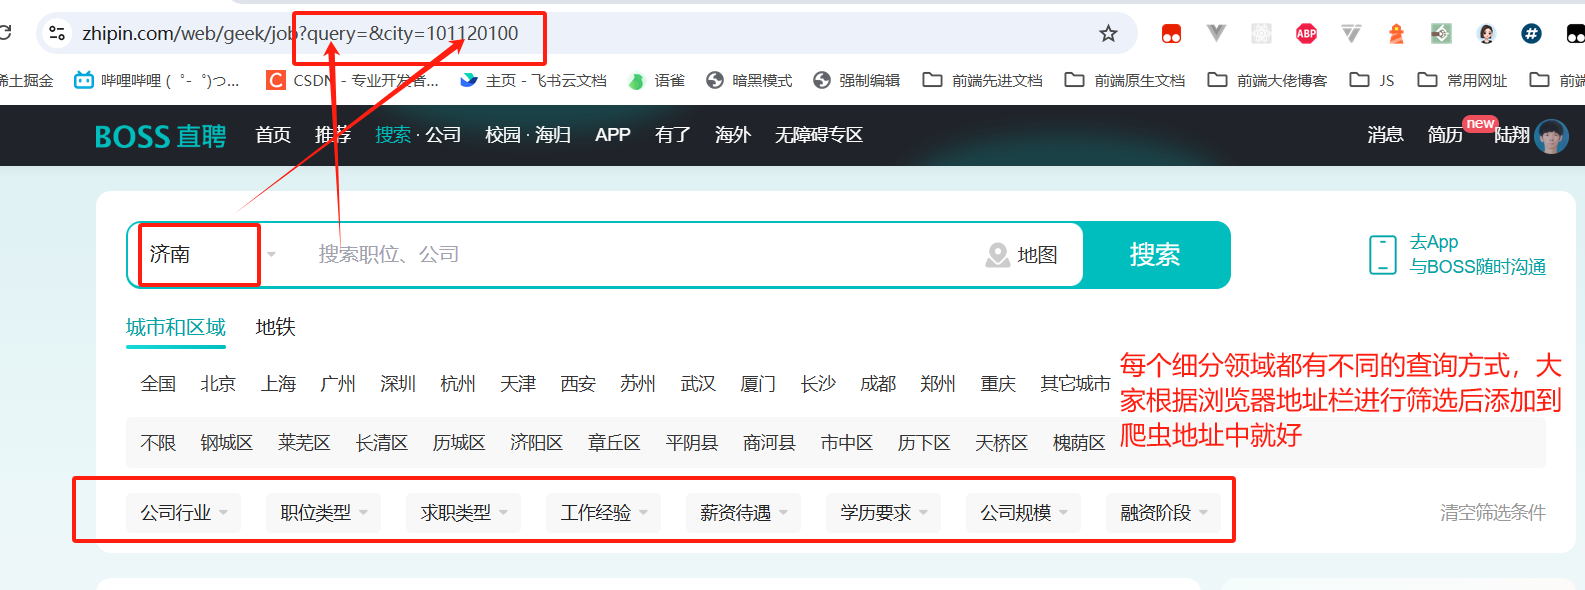Image resolution: width=1585 pixels, height=590 pixels.
Task: Bookmark this page with the star icon
Action: [x=1108, y=34]
